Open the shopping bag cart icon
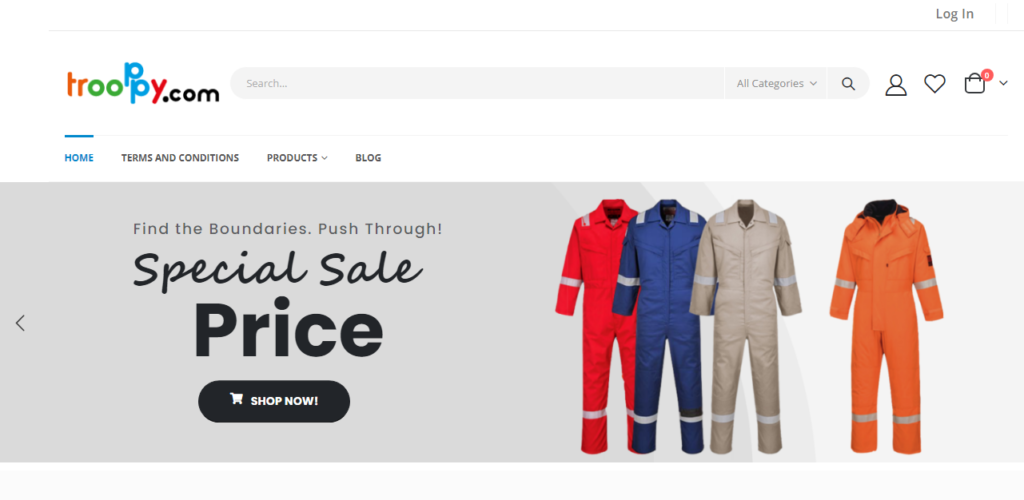The width and height of the screenshot is (1024, 500). (974, 84)
